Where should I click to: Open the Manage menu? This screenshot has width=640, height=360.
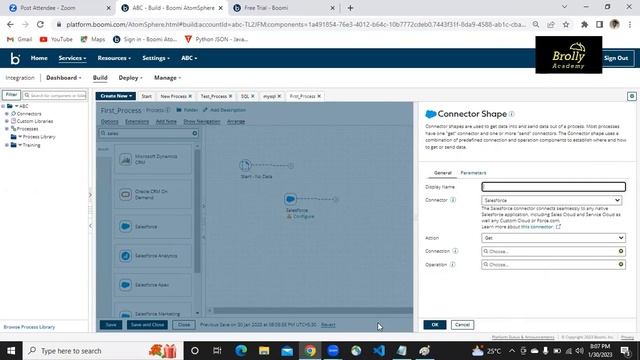pyautogui.click(x=167, y=78)
